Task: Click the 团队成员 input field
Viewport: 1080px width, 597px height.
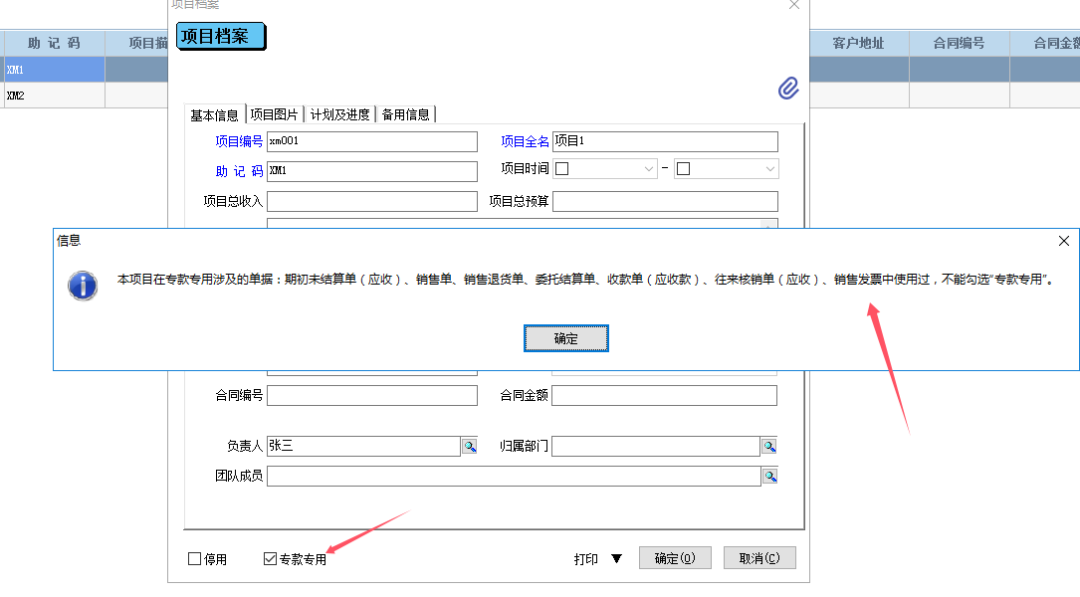Action: (514, 476)
